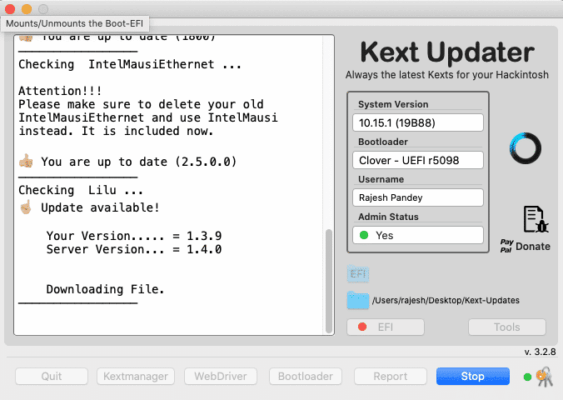
Task: Click the Tools button
Action: pos(507,327)
